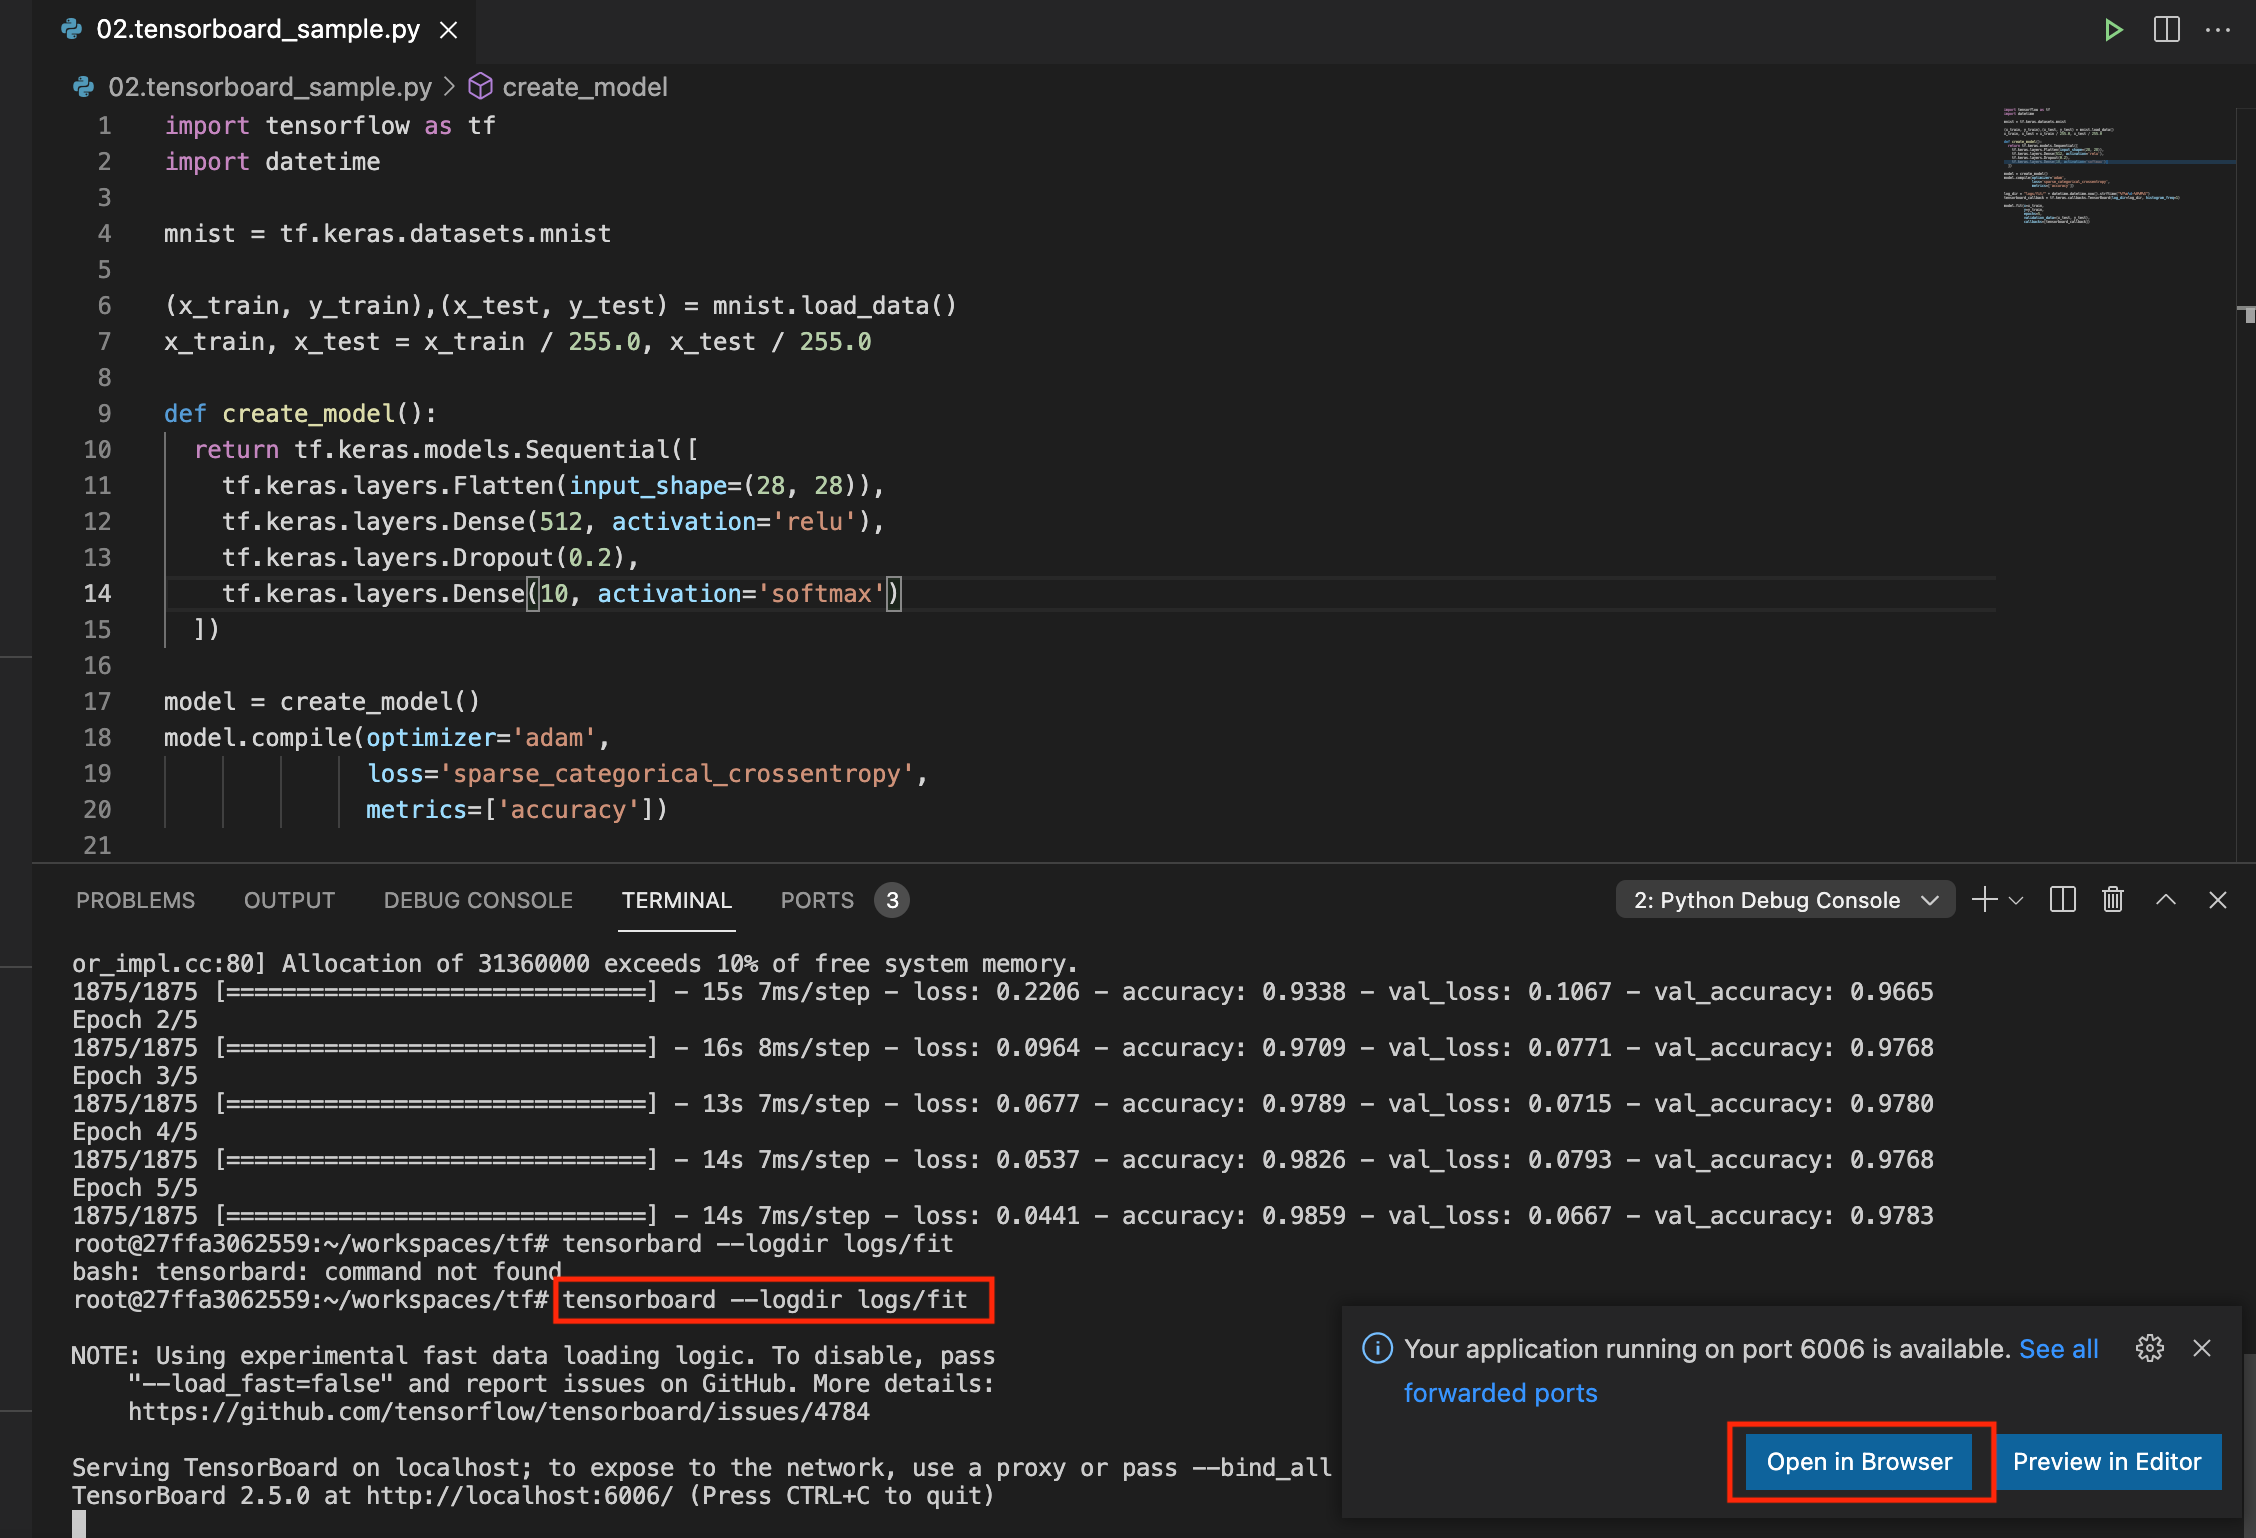Viewport: 2256px width, 1538px height.
Task: Click the Preview in Editor button
Action: (2106, 1461)
